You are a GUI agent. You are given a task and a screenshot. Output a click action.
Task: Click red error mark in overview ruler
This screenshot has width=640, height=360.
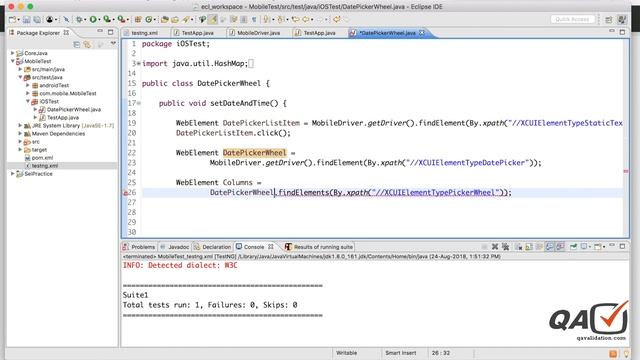[x=626, y=171]
